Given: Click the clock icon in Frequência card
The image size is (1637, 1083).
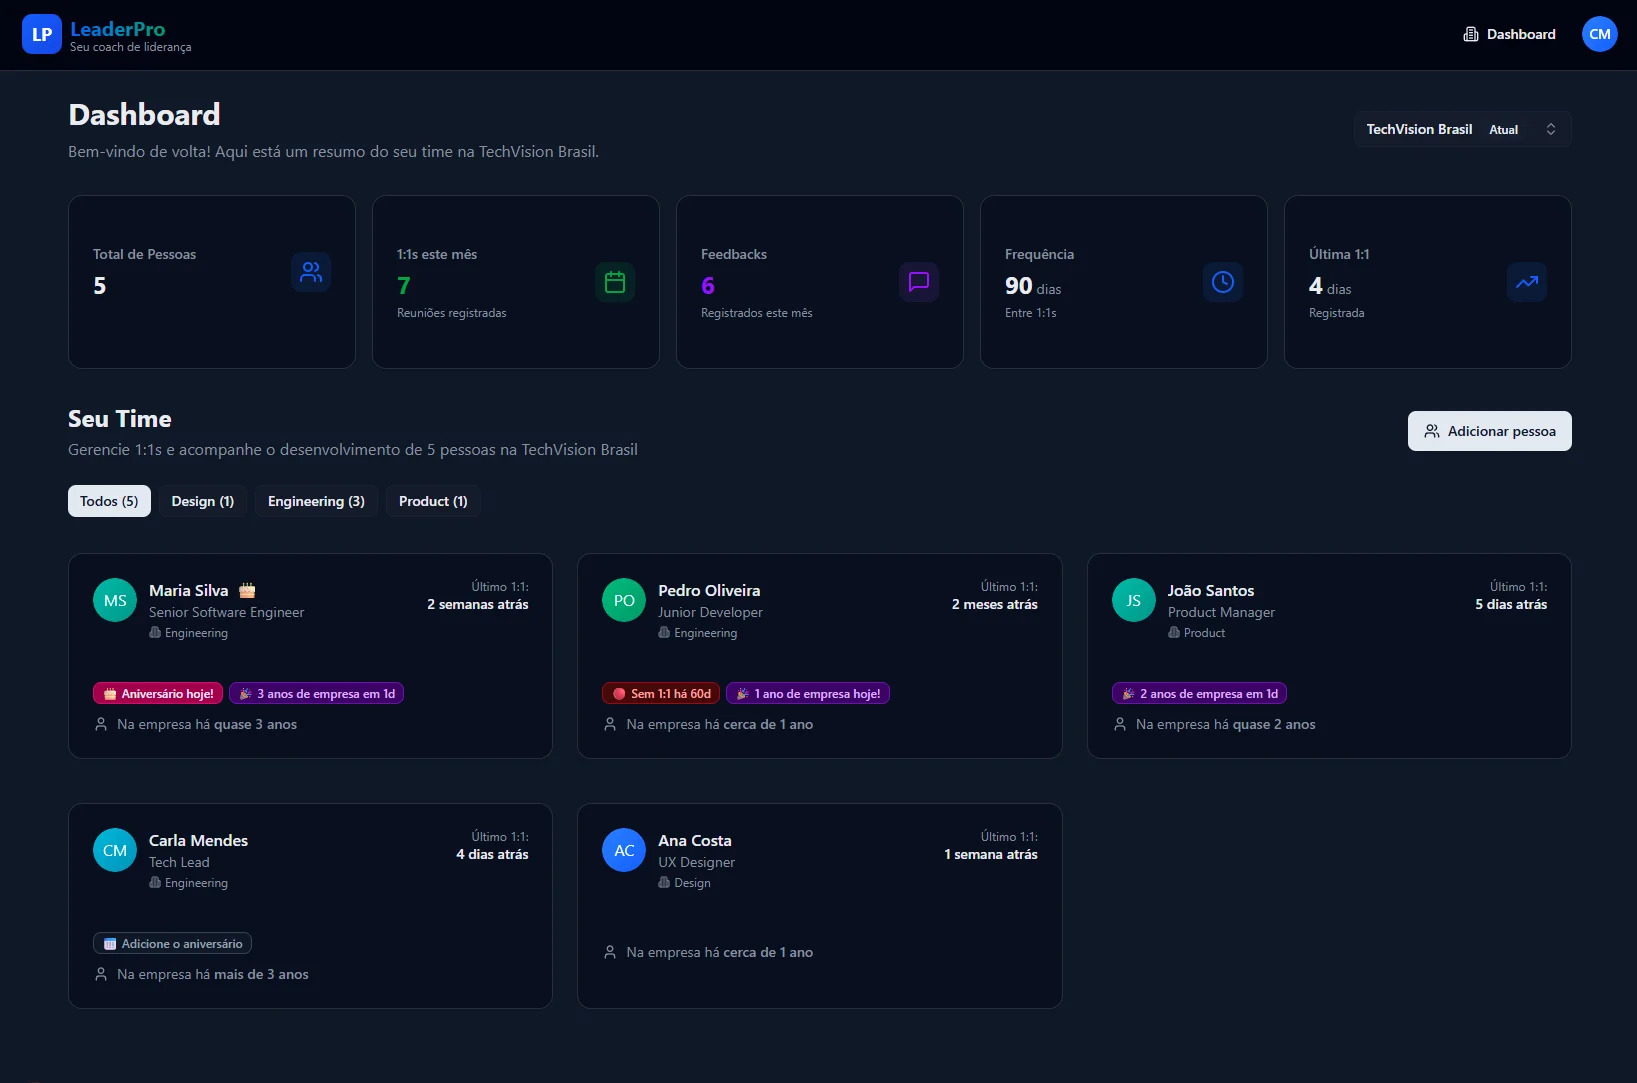Looking at the screenshot, I should [x=1222, y=282].
